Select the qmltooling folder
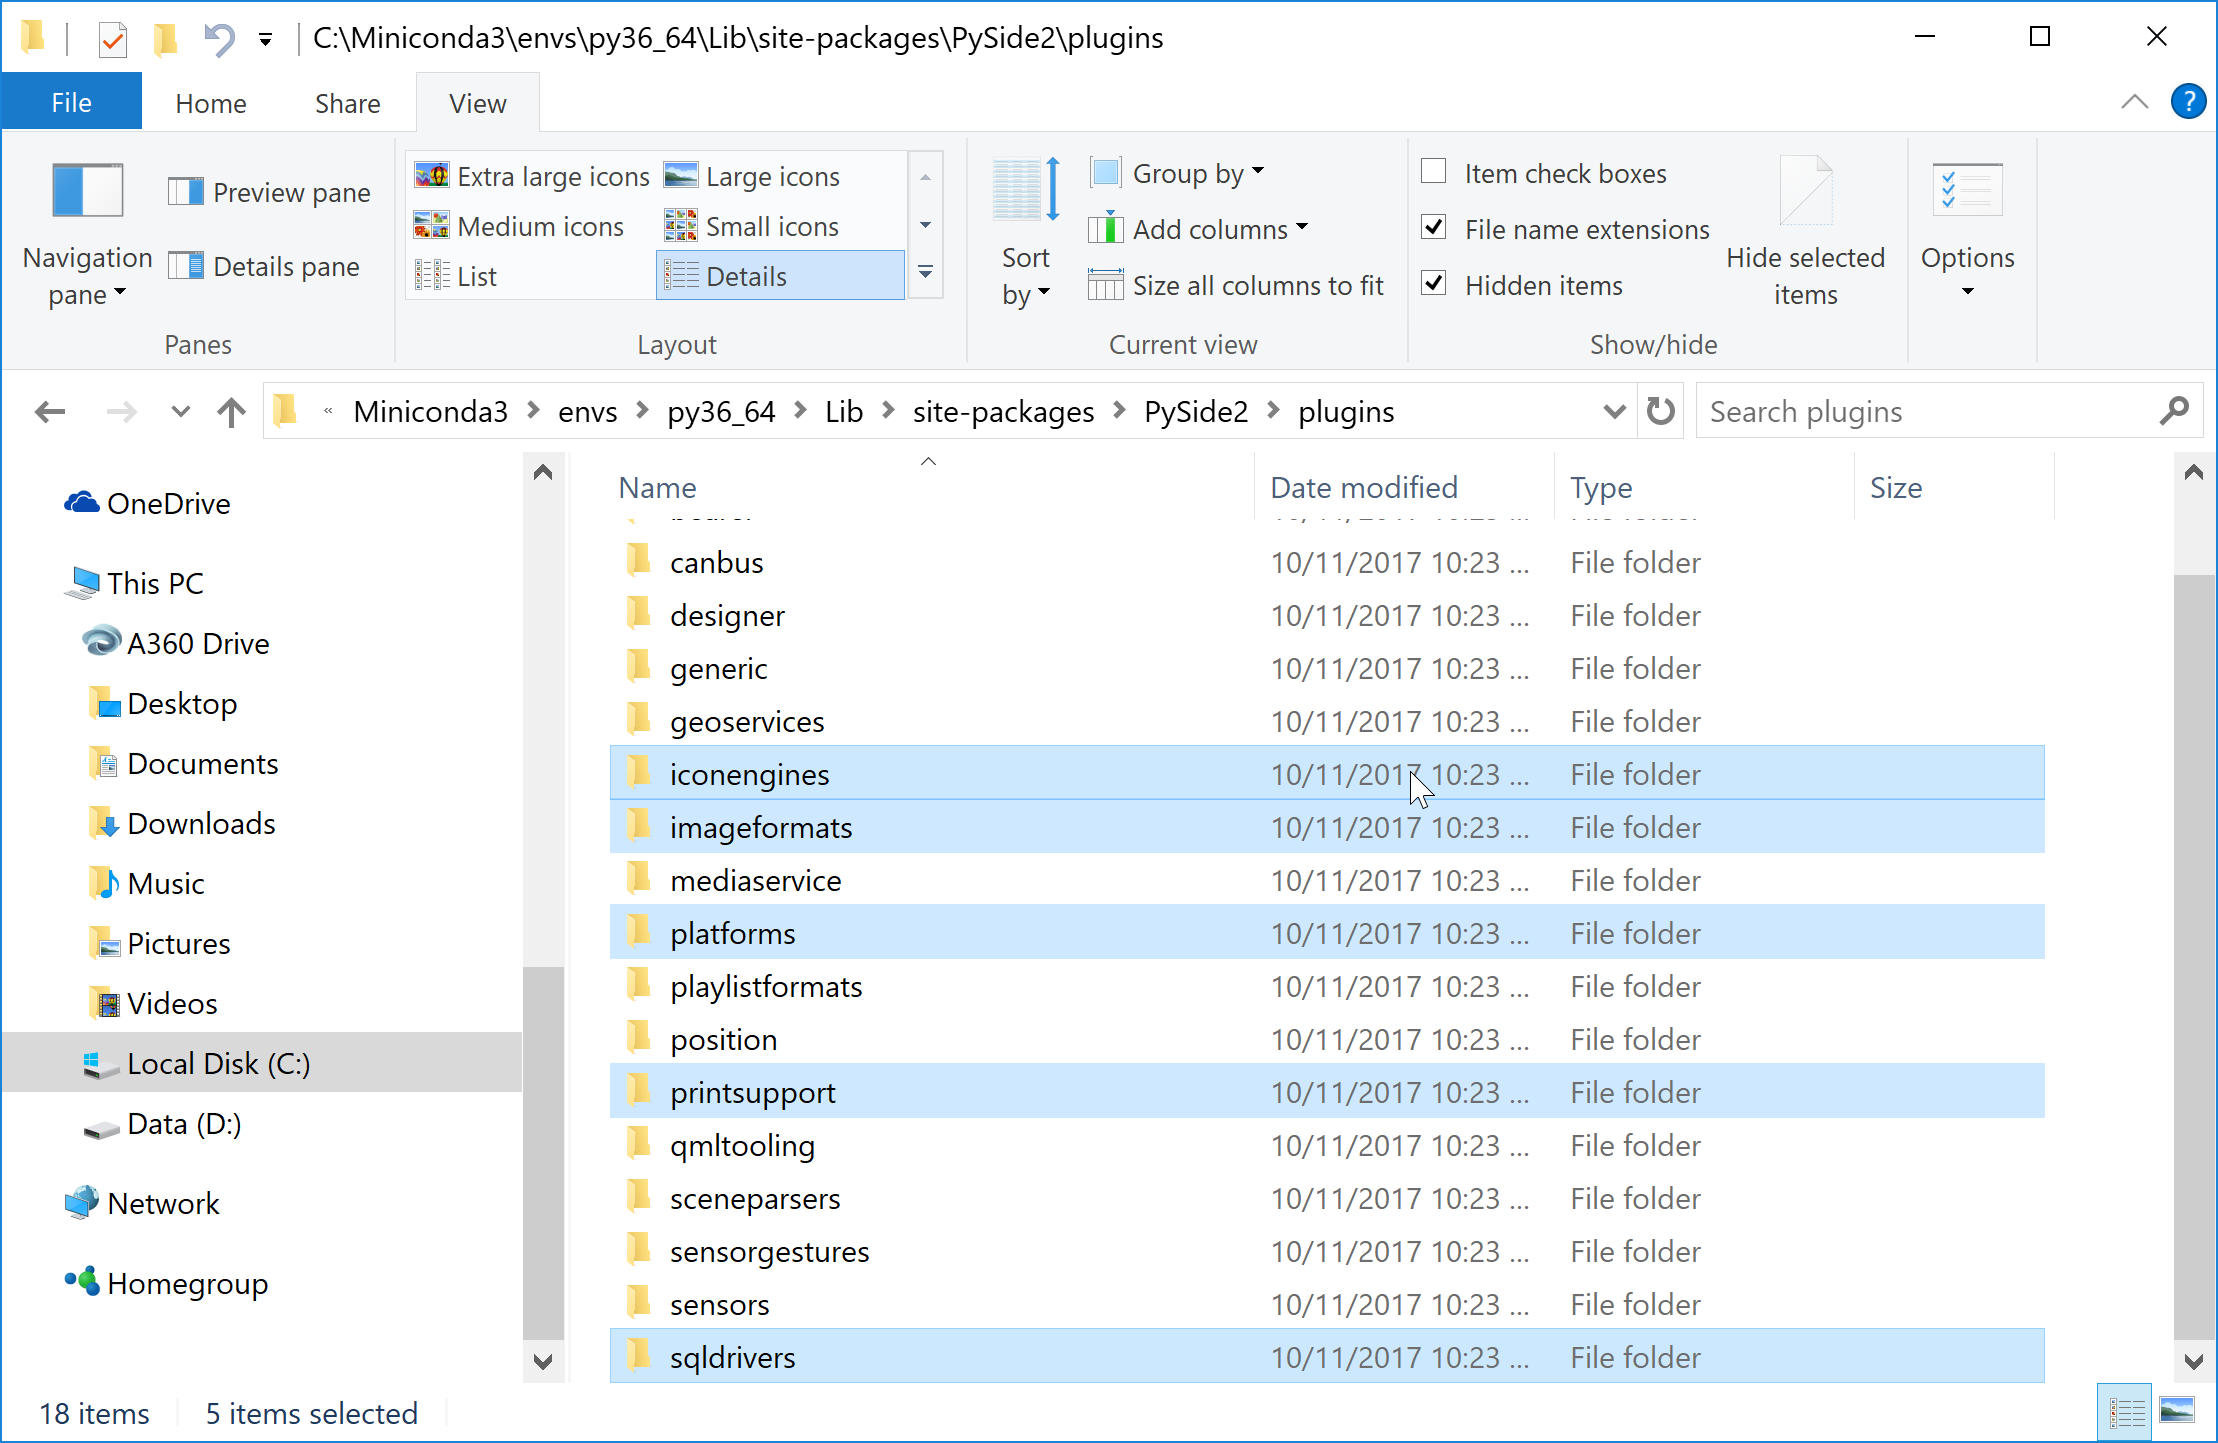 [x=1327, y=1145]
